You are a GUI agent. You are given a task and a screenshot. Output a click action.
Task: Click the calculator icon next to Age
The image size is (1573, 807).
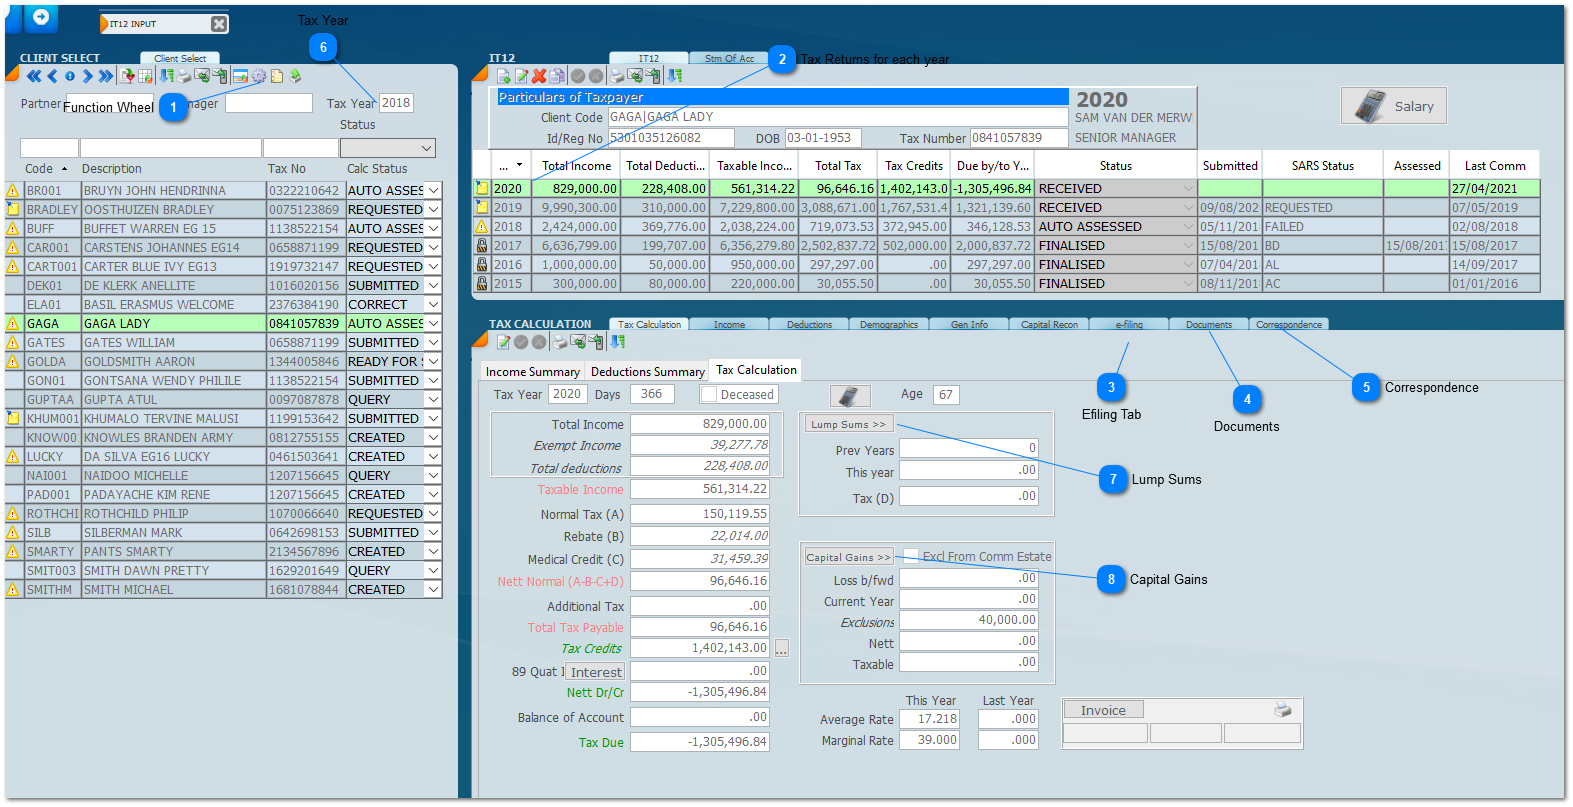(849, 396)
